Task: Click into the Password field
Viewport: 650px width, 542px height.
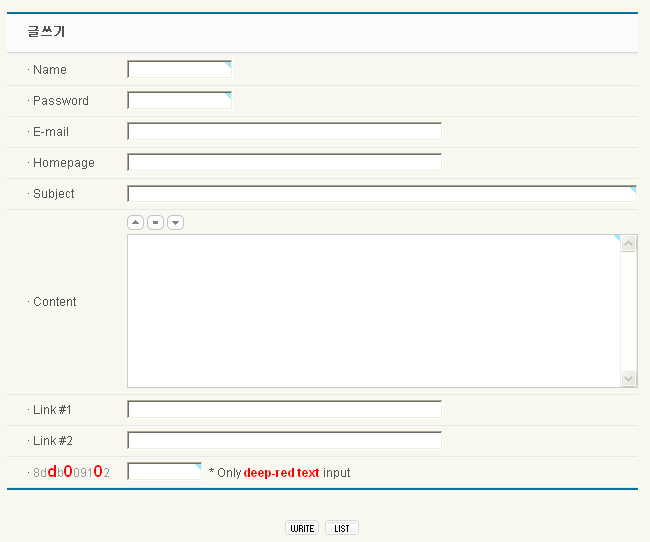Action: [179, 101]
